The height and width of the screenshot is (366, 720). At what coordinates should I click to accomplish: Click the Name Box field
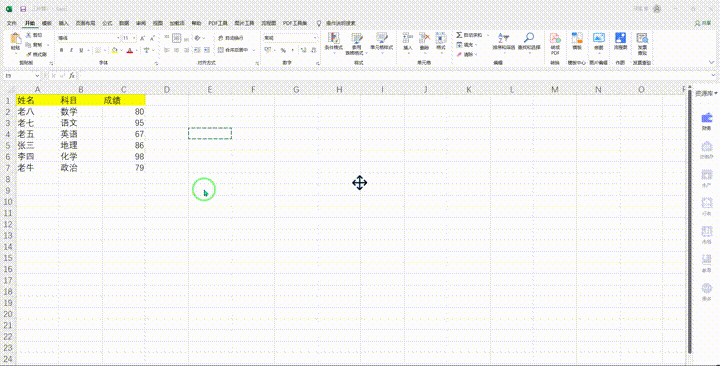(x=22, y=75)
